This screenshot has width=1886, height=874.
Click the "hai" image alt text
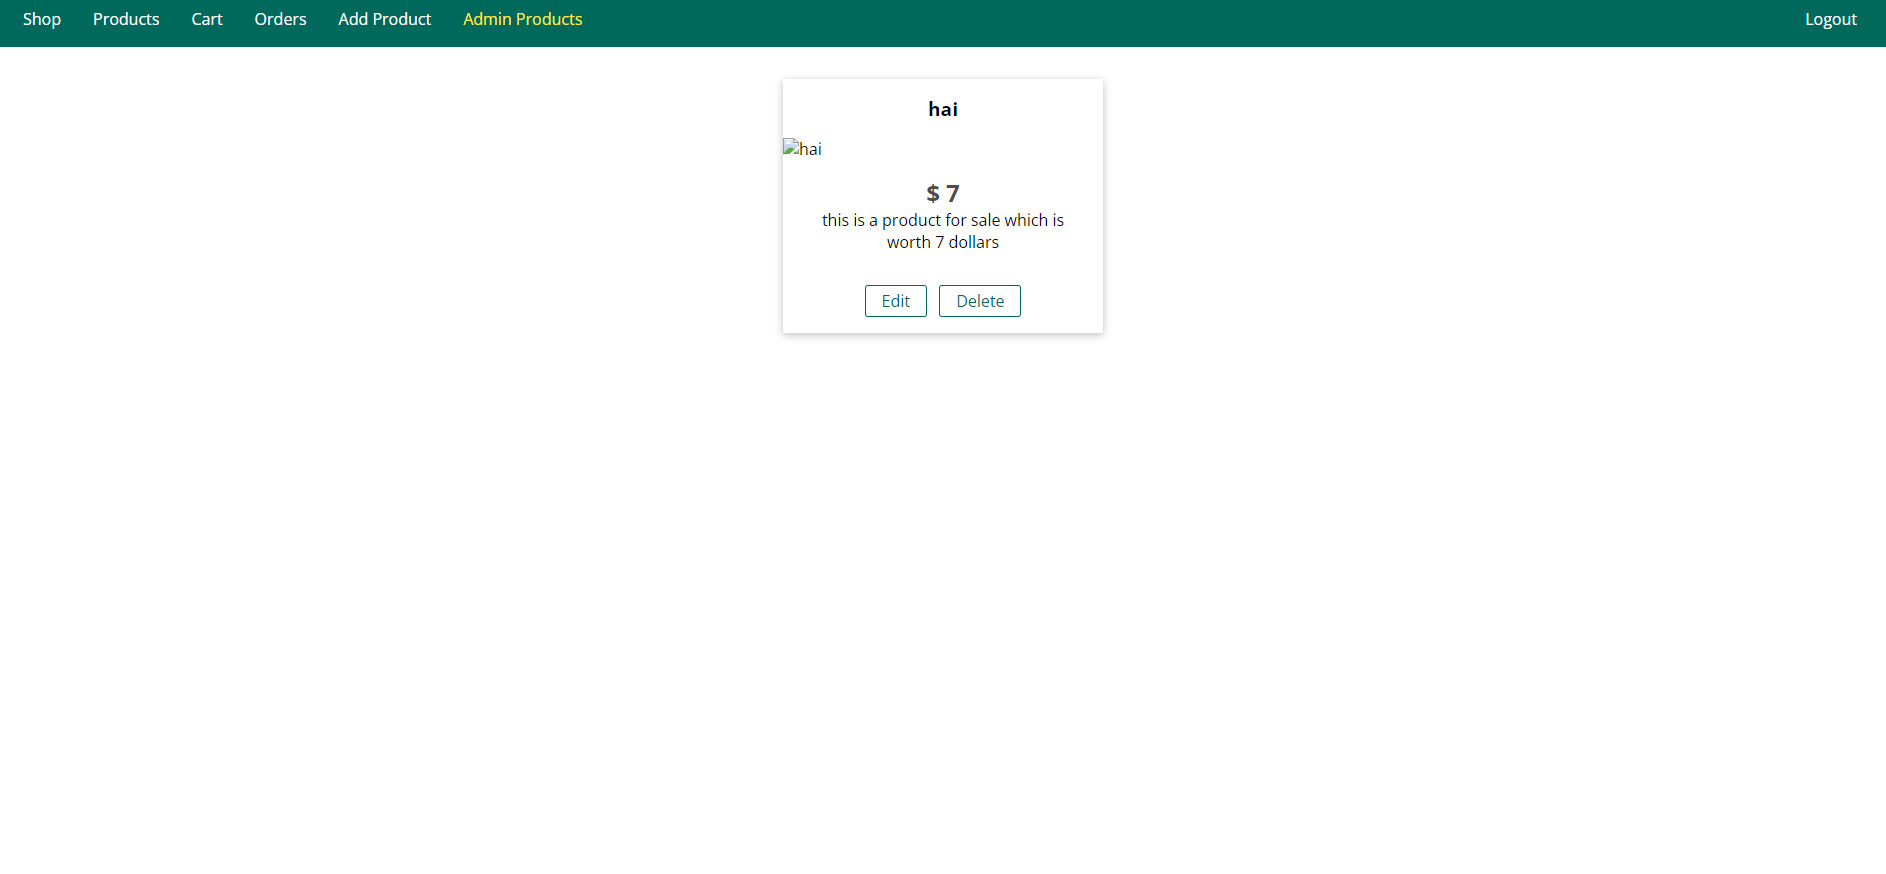pyautogui.click(x=810, y=149)
